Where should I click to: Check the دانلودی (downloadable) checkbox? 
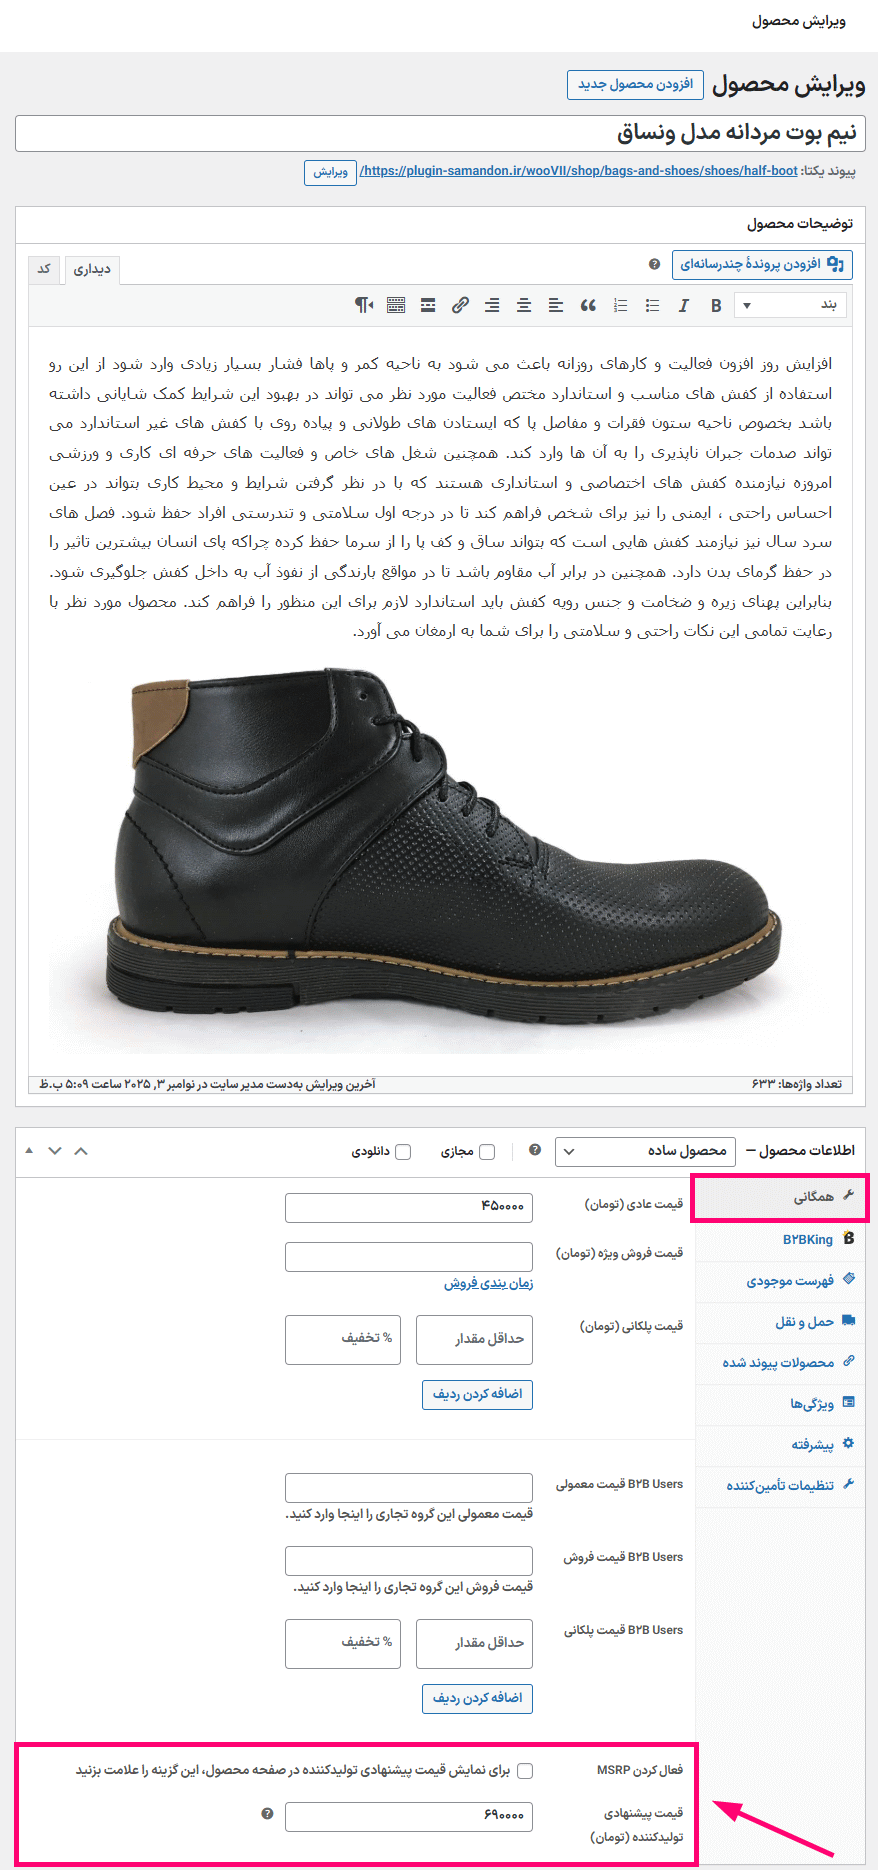pyautogui.click(x=403, y=1152)
